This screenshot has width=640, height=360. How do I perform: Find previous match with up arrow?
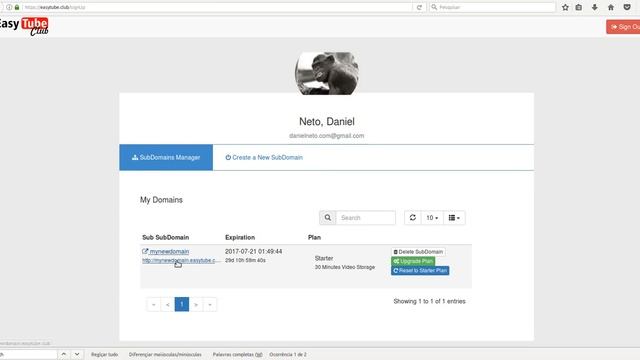coord(64,354)
